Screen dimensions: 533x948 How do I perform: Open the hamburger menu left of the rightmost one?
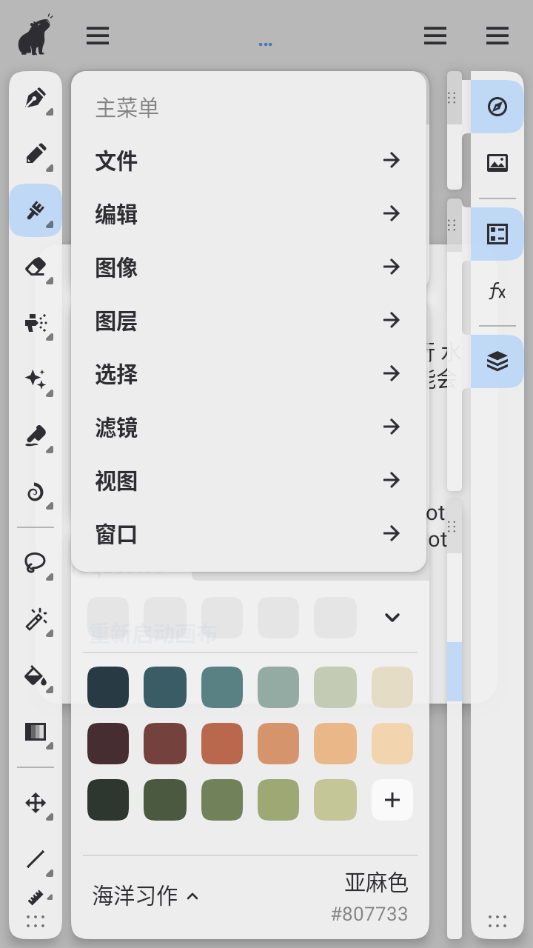click(434, 35)
